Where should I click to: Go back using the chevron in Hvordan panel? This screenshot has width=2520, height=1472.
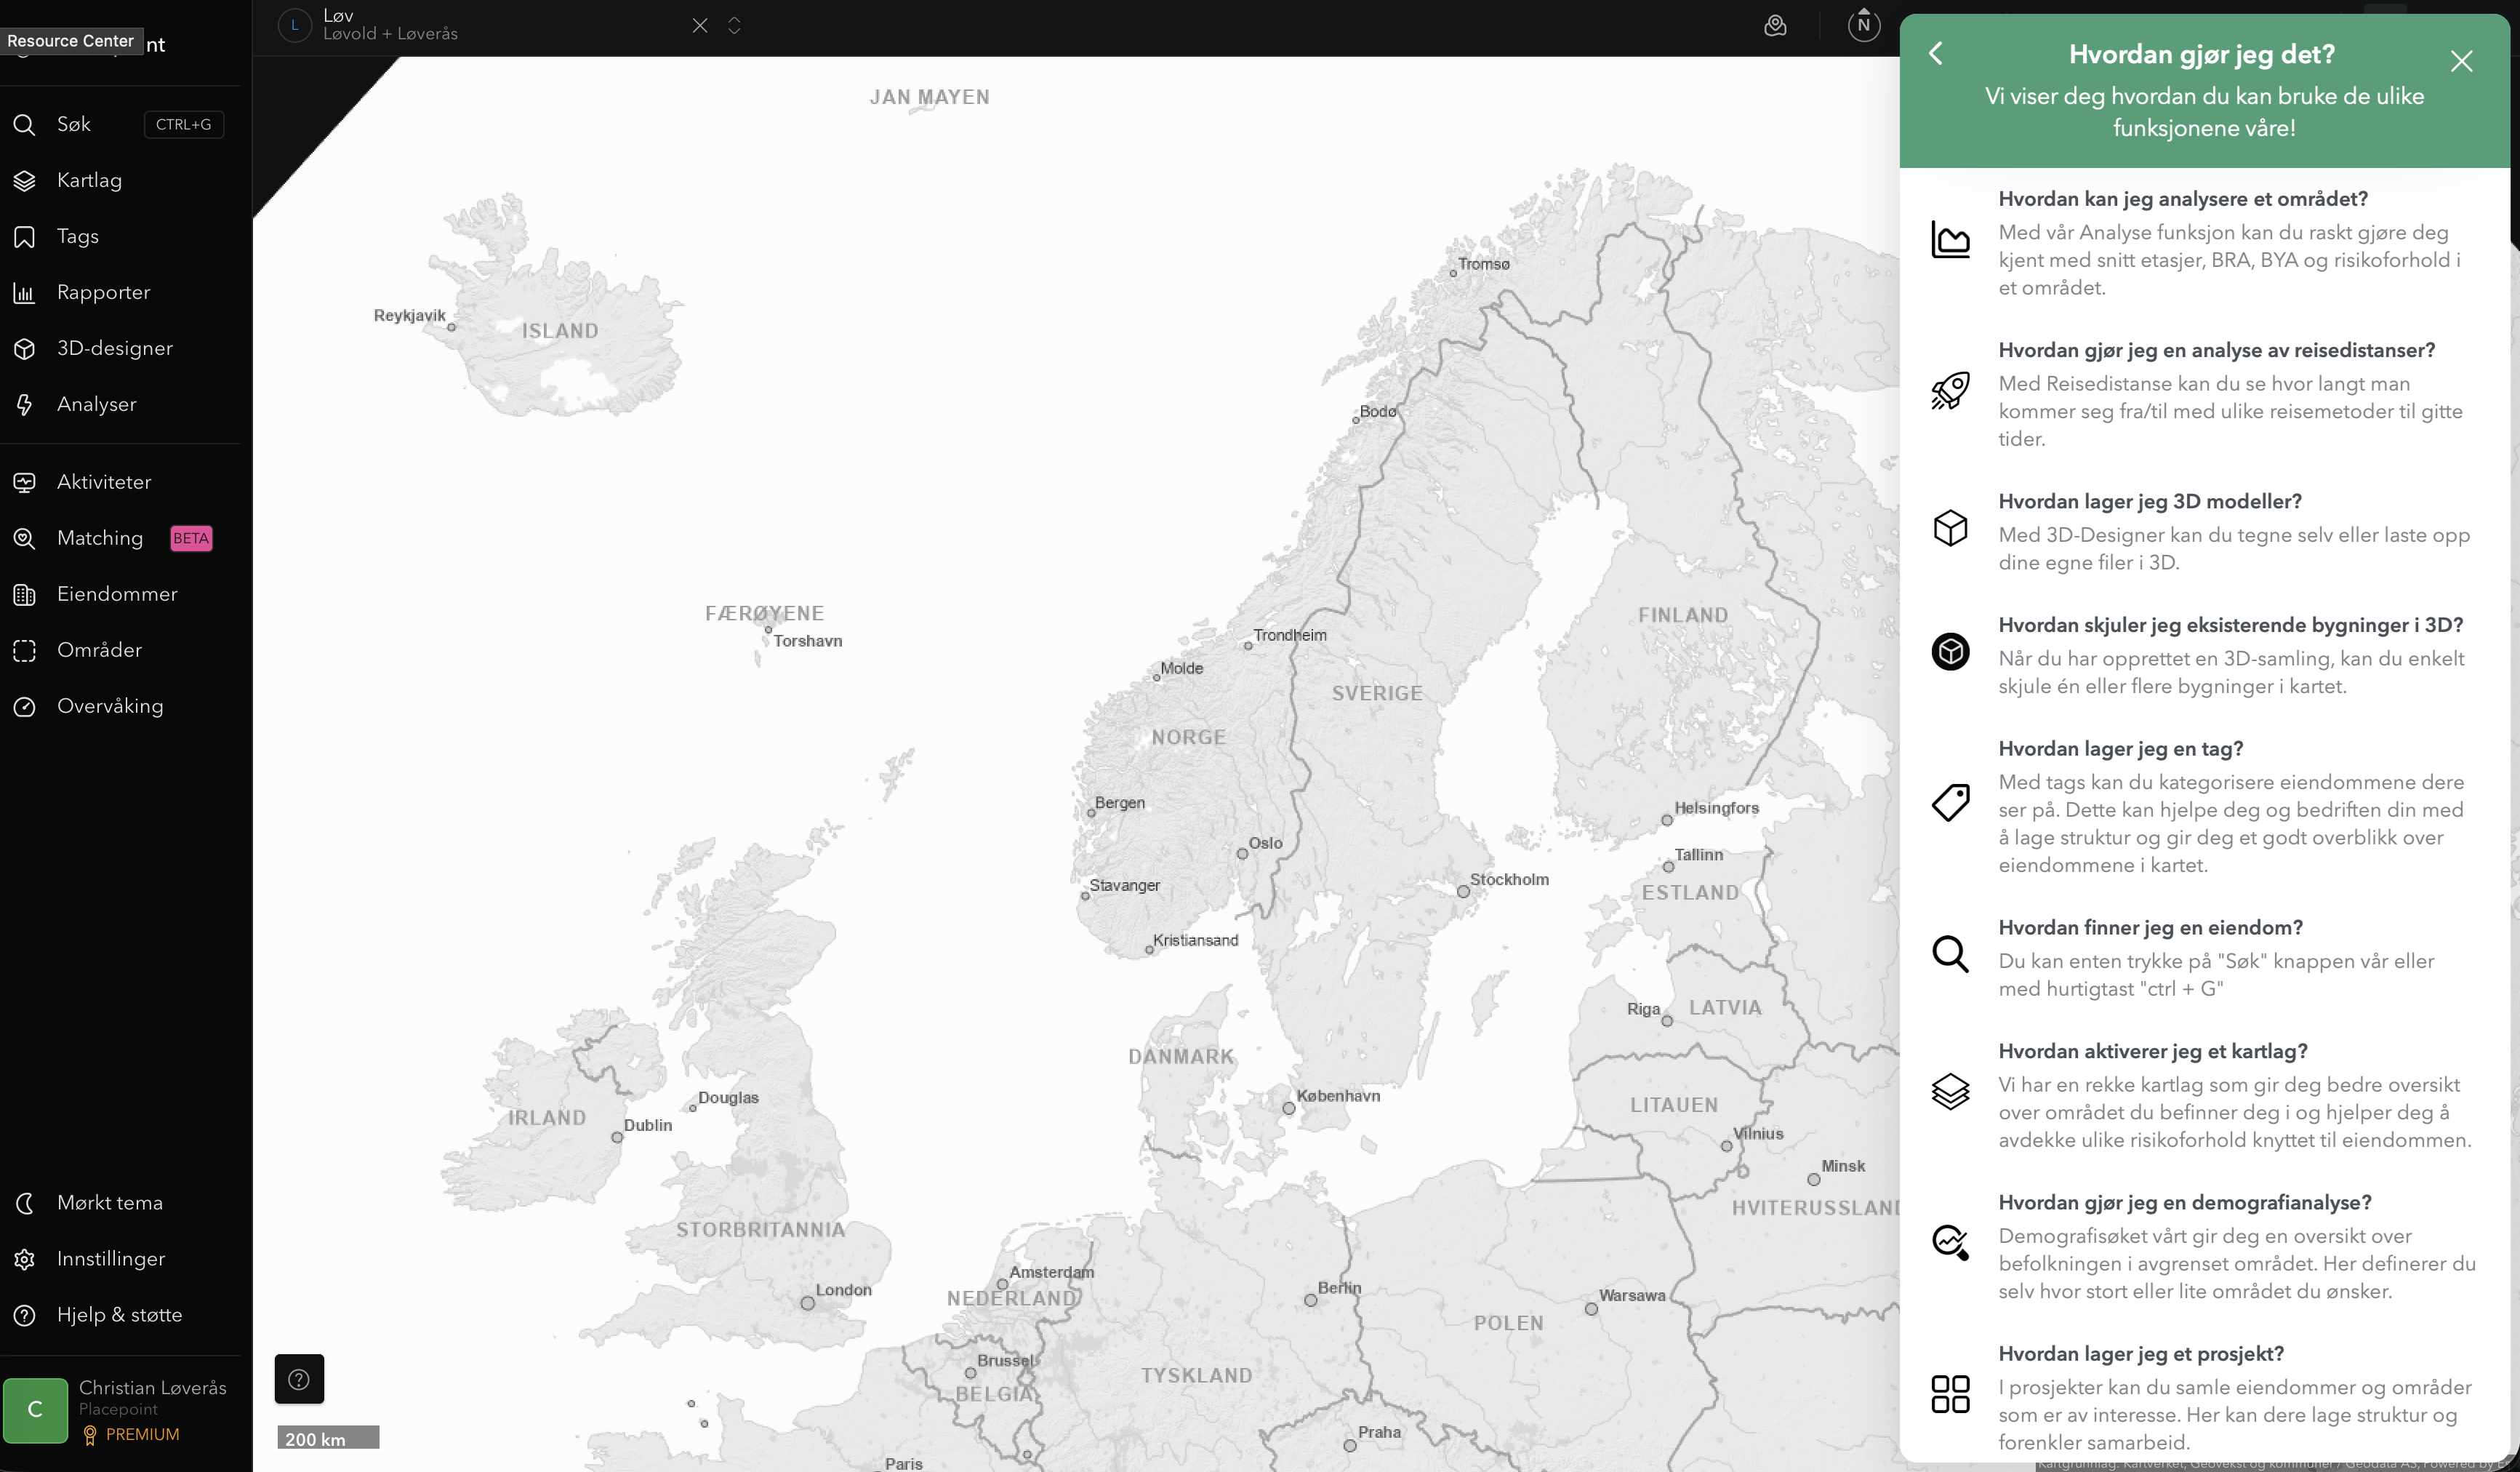1937,53
